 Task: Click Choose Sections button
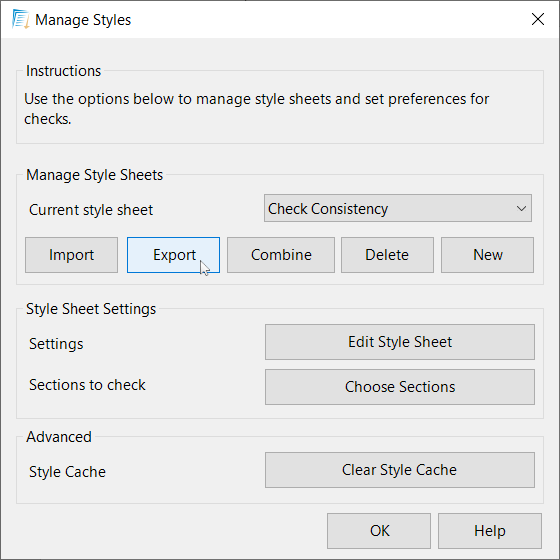pos(400,387)
